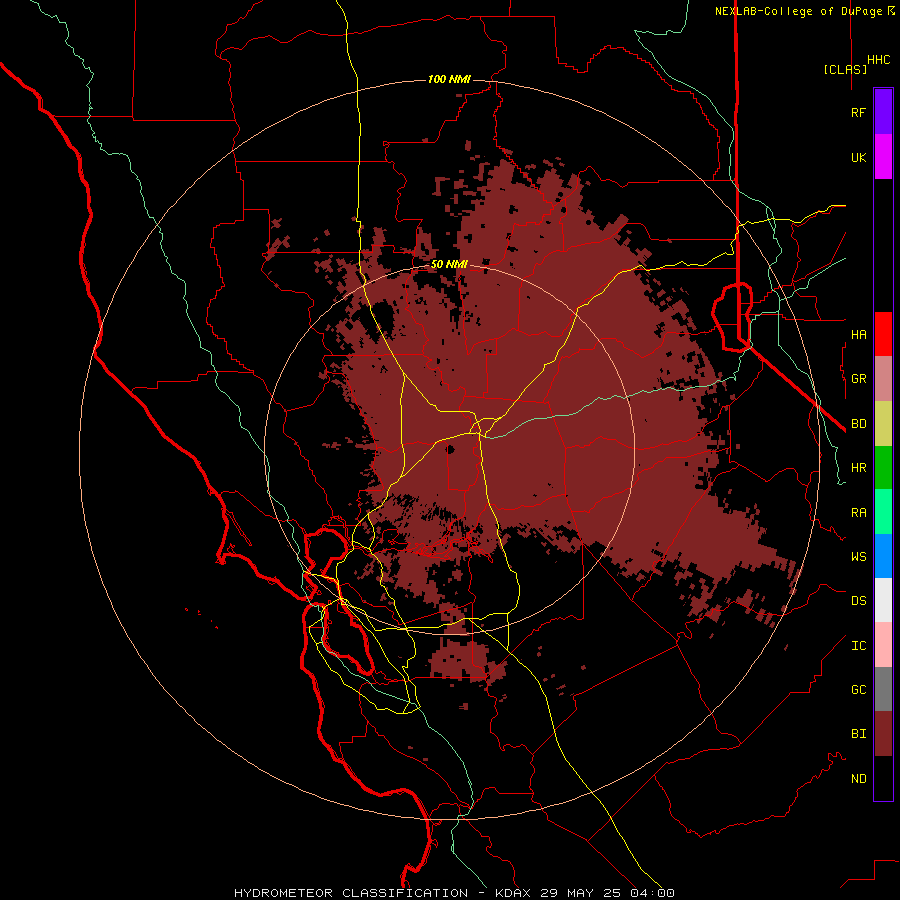Screen dimensions: 900x900
Task: Click the 'GR' legend label
Action: [x=858, y=379]
